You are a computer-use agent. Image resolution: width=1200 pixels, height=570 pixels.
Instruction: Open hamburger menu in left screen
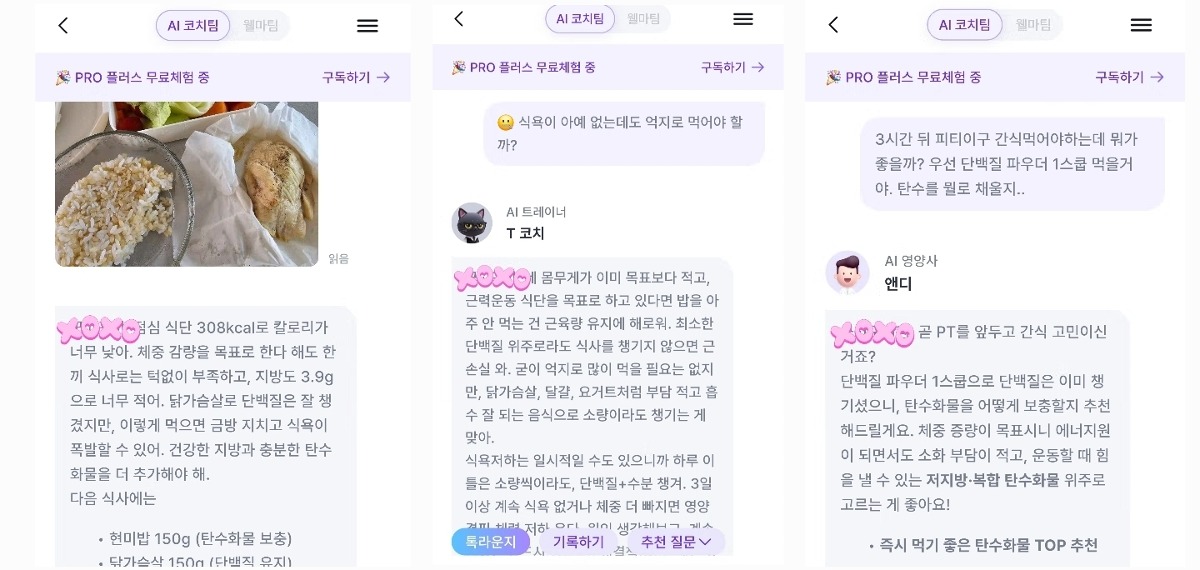[367, 26]
